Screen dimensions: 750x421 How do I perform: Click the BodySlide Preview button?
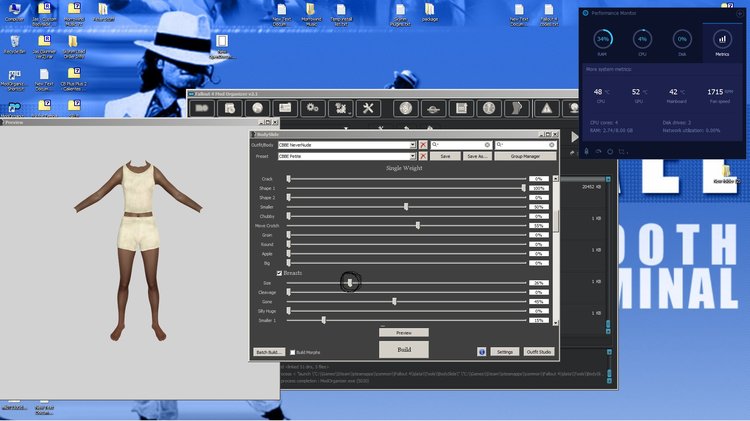coord(404,332)
